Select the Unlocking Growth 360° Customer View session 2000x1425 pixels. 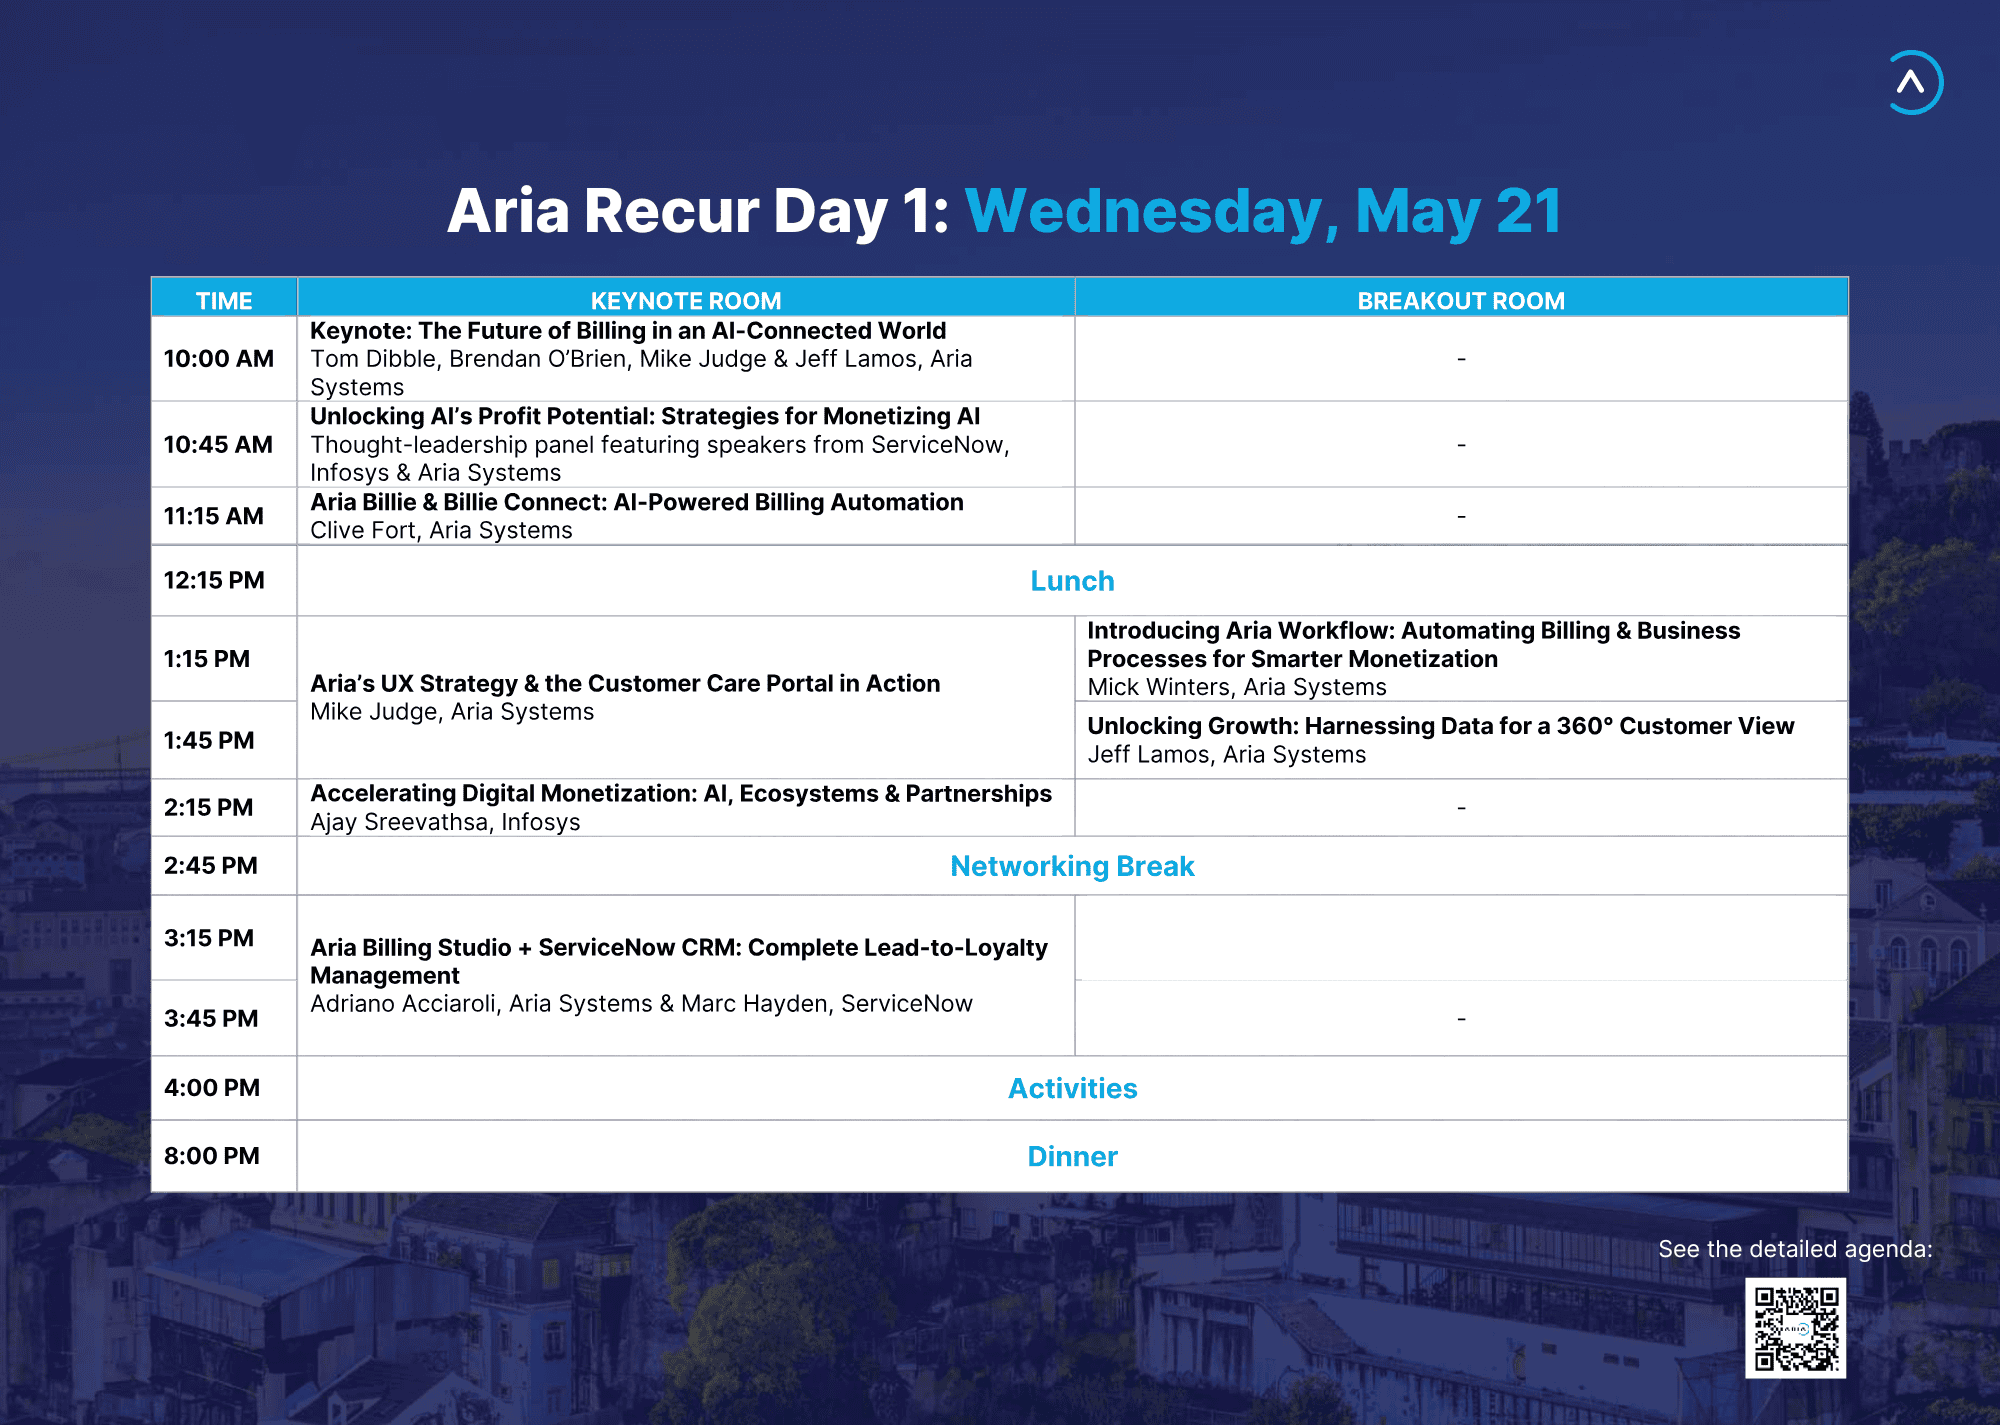1440,740
